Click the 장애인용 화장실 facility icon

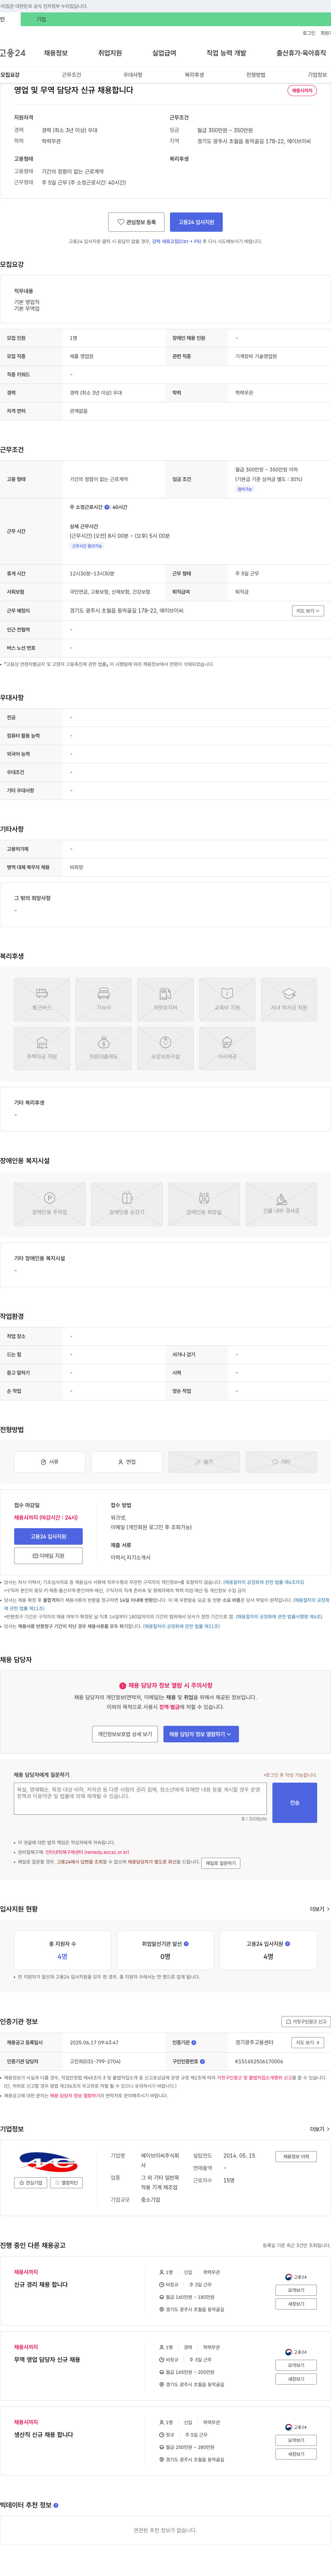(x=204, y=1204)
